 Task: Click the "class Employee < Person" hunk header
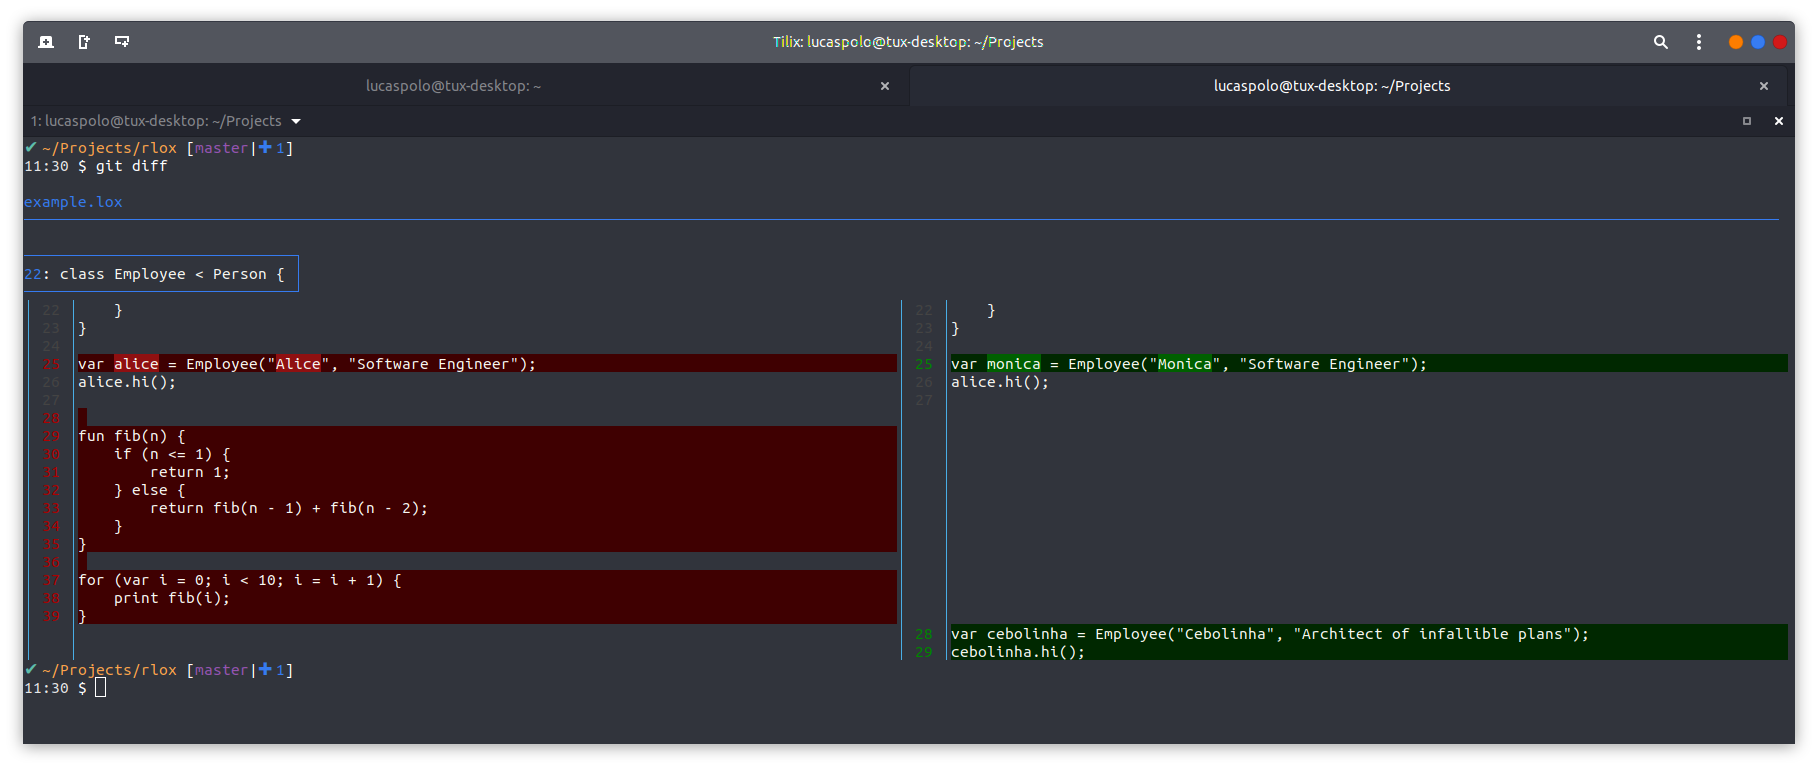(x=160, y=274)
